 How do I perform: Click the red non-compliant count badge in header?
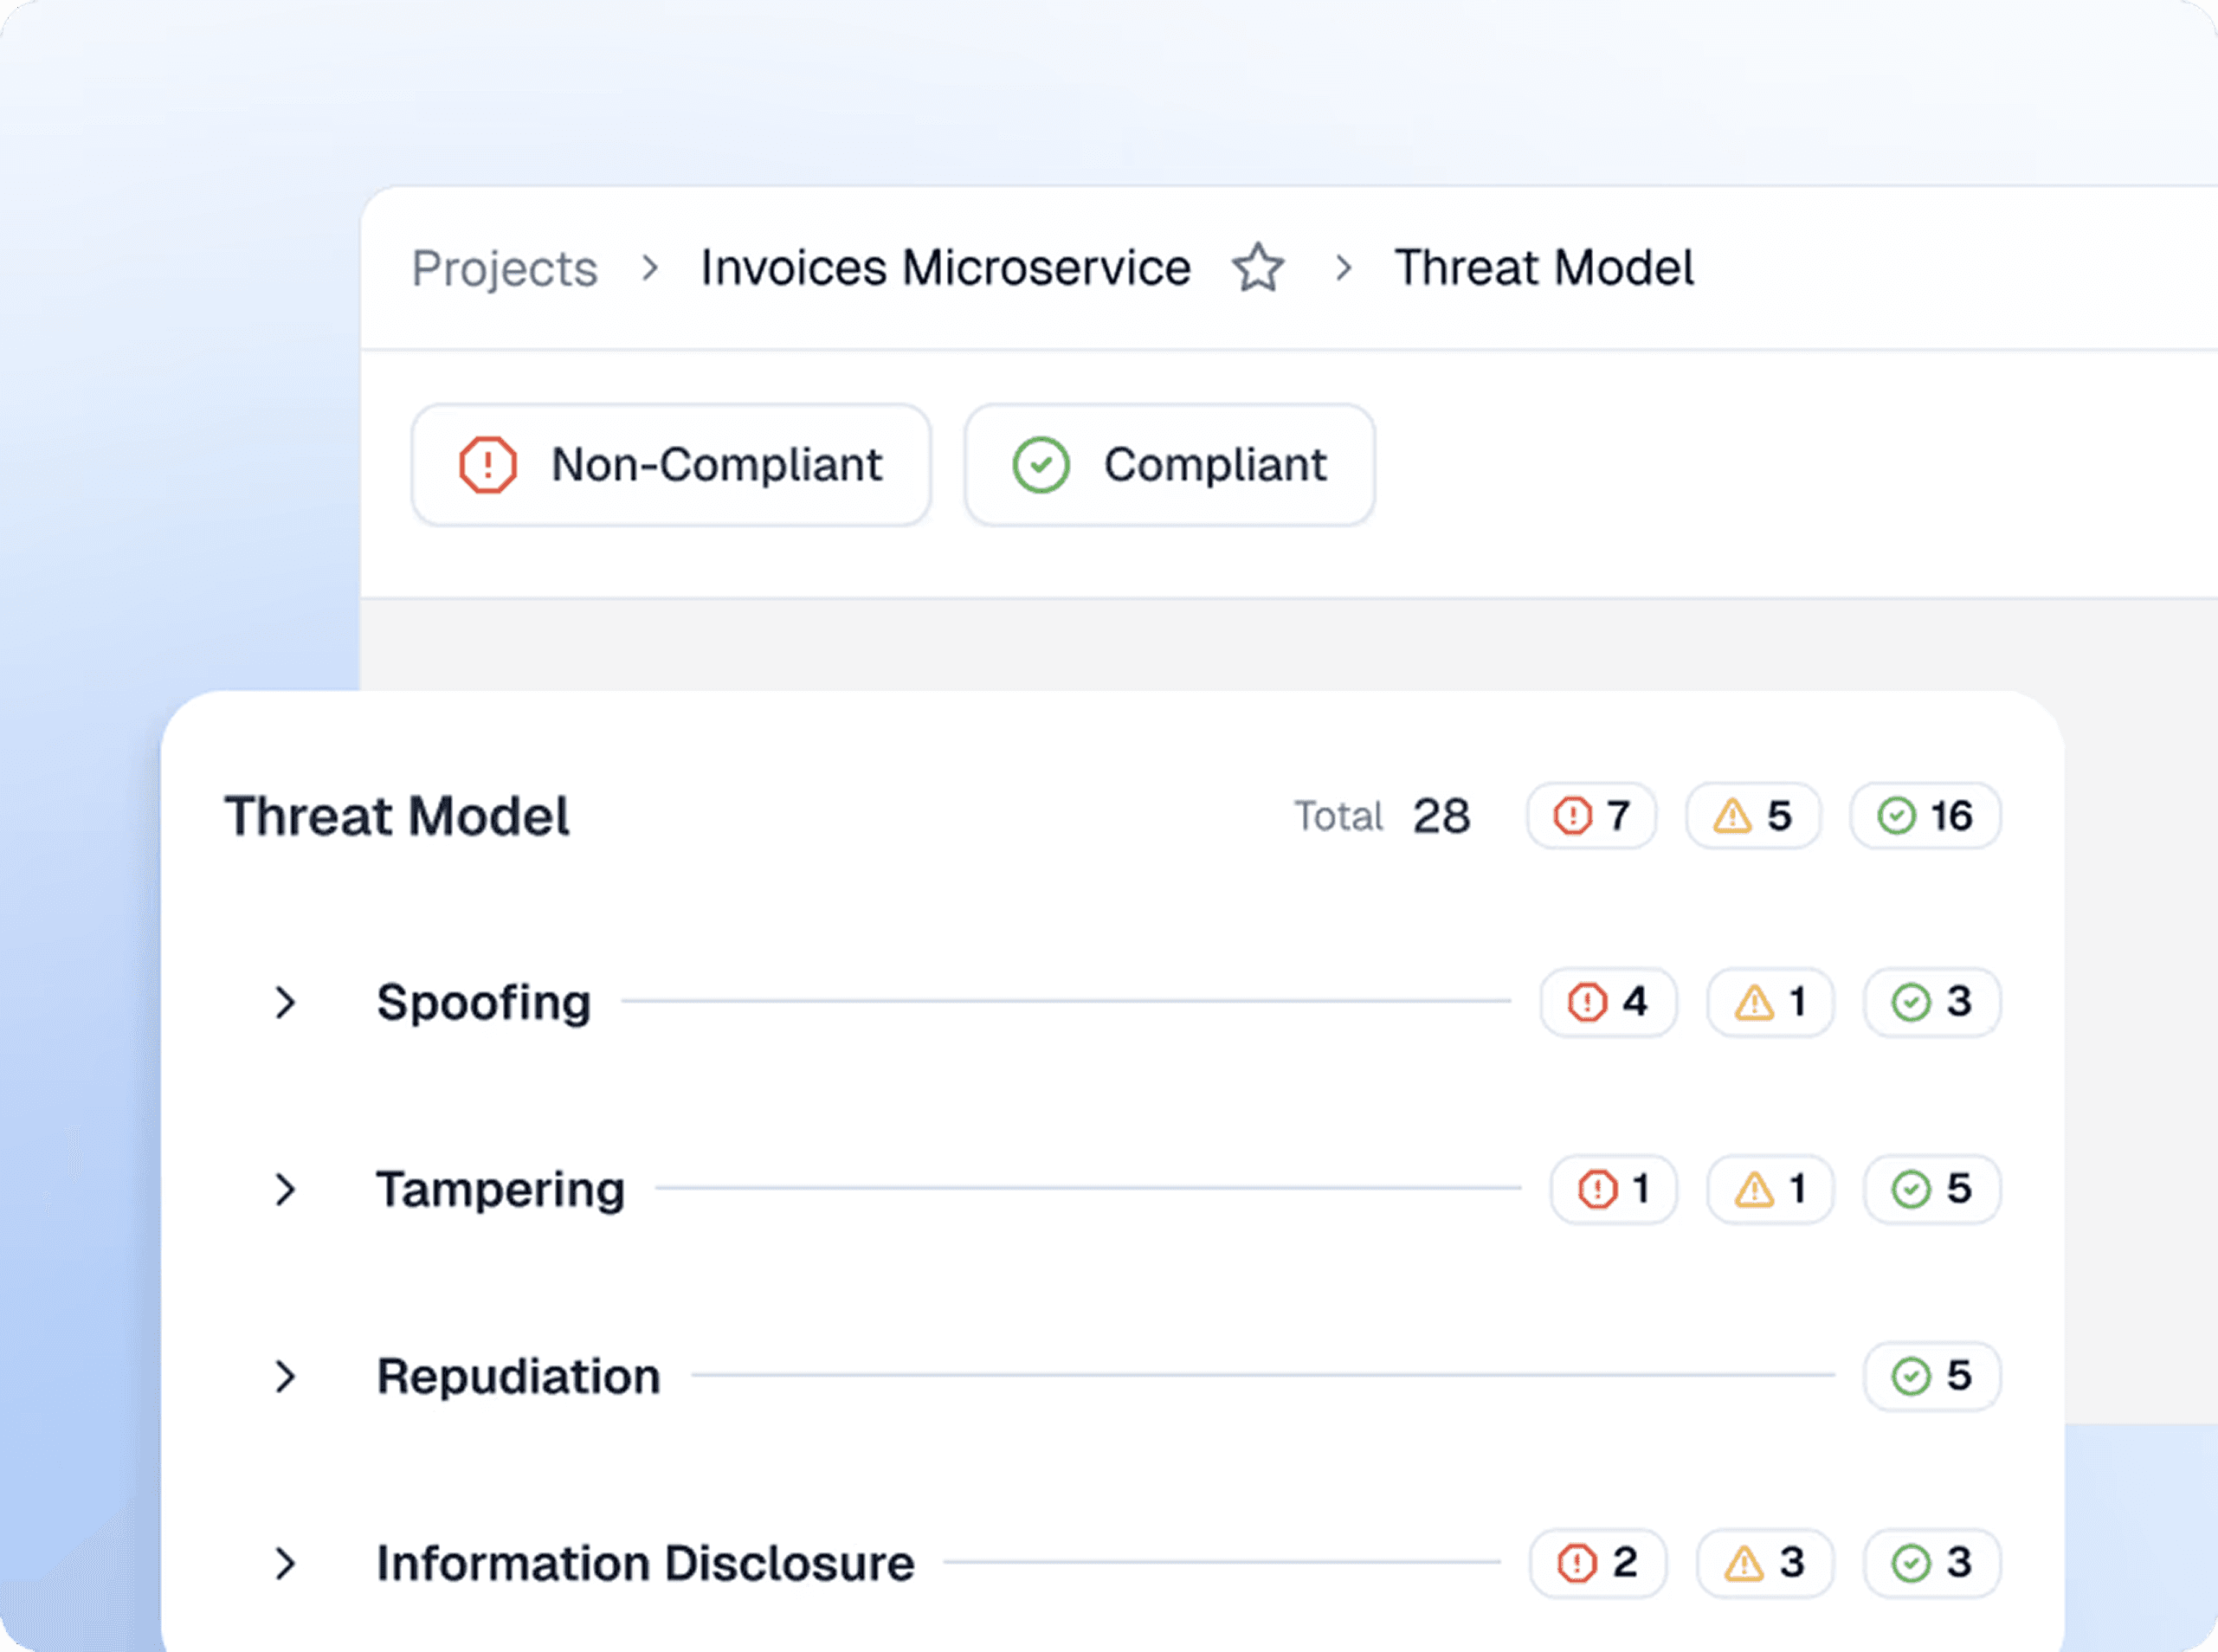[1590, 816]
